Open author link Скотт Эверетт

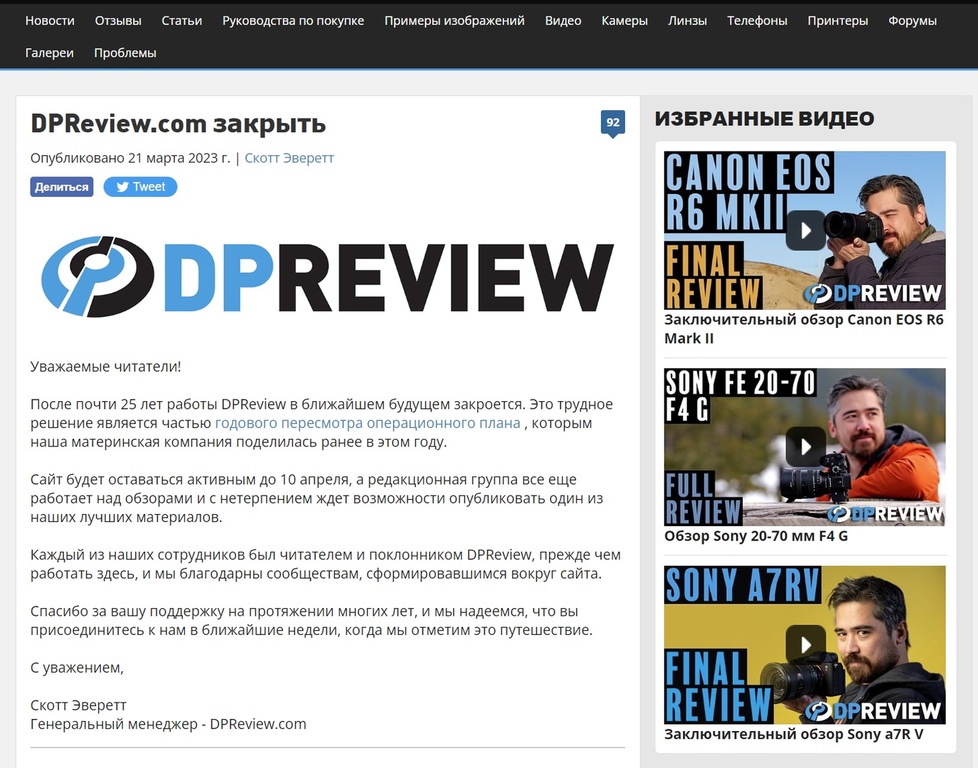[289, 158]
